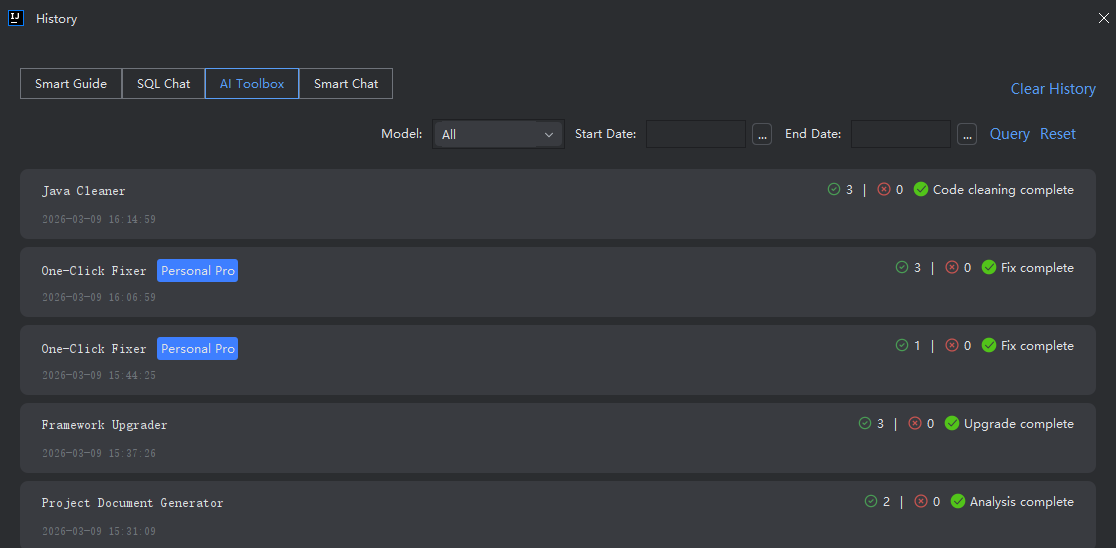Switch to the SQL Chat tab
This screenshot has height=548, width=1116.
coord(163,84)
